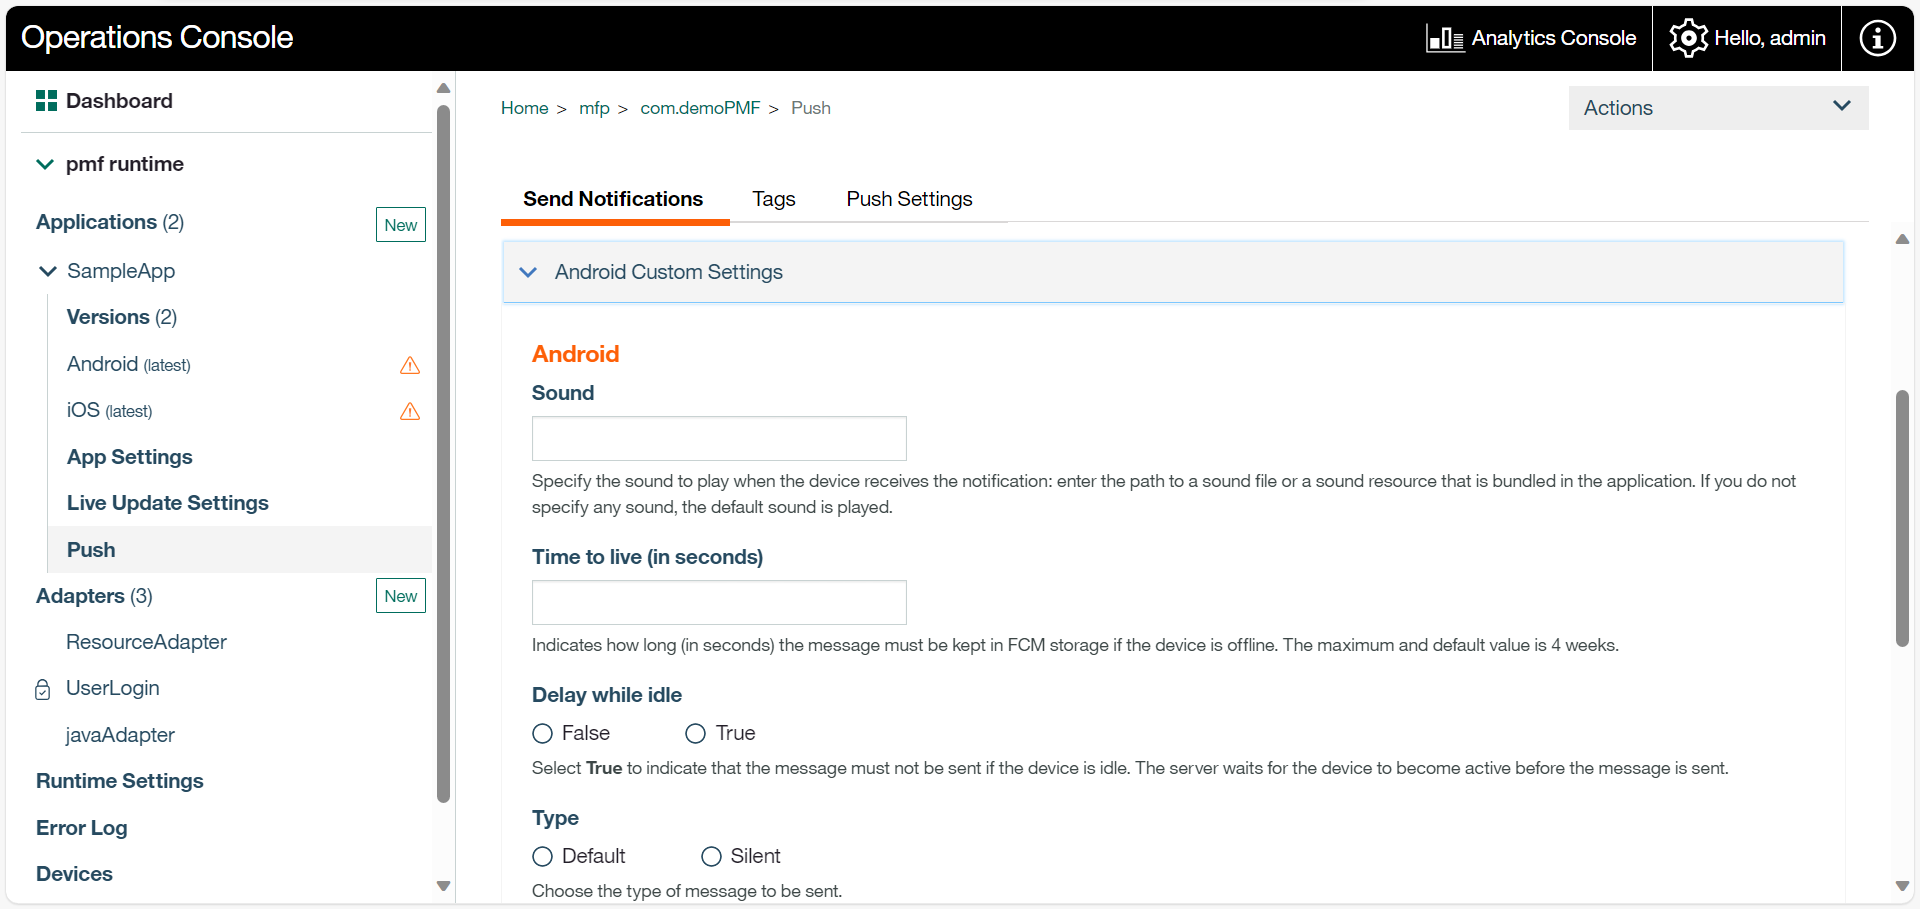Click the gear icon beside Hello, admin
This screenshot has width=1920, height=909.
pos(1688,38)
